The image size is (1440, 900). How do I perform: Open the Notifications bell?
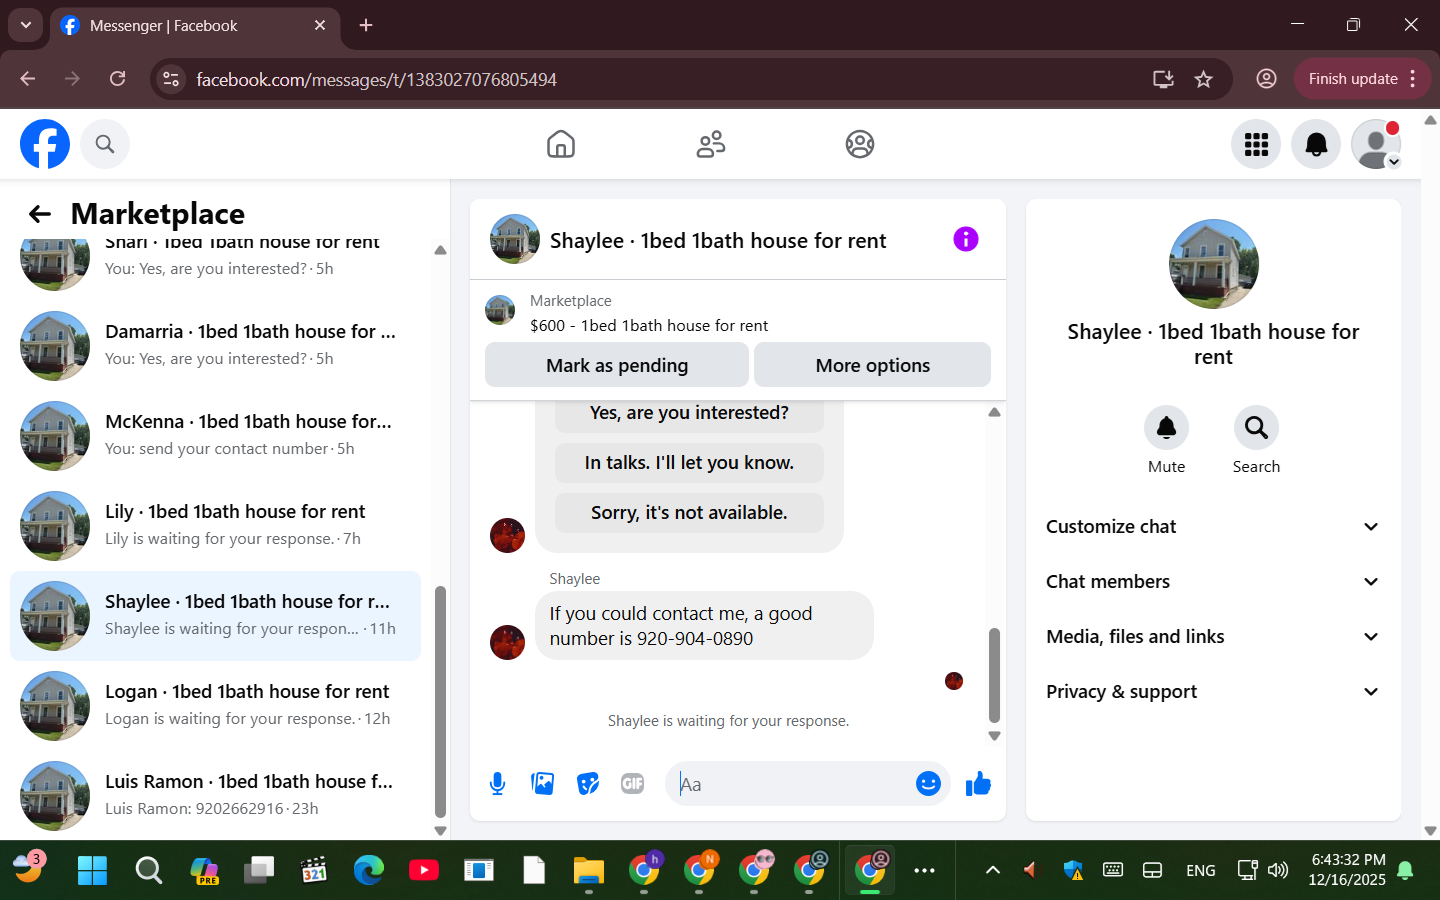tap(1316, 144)
